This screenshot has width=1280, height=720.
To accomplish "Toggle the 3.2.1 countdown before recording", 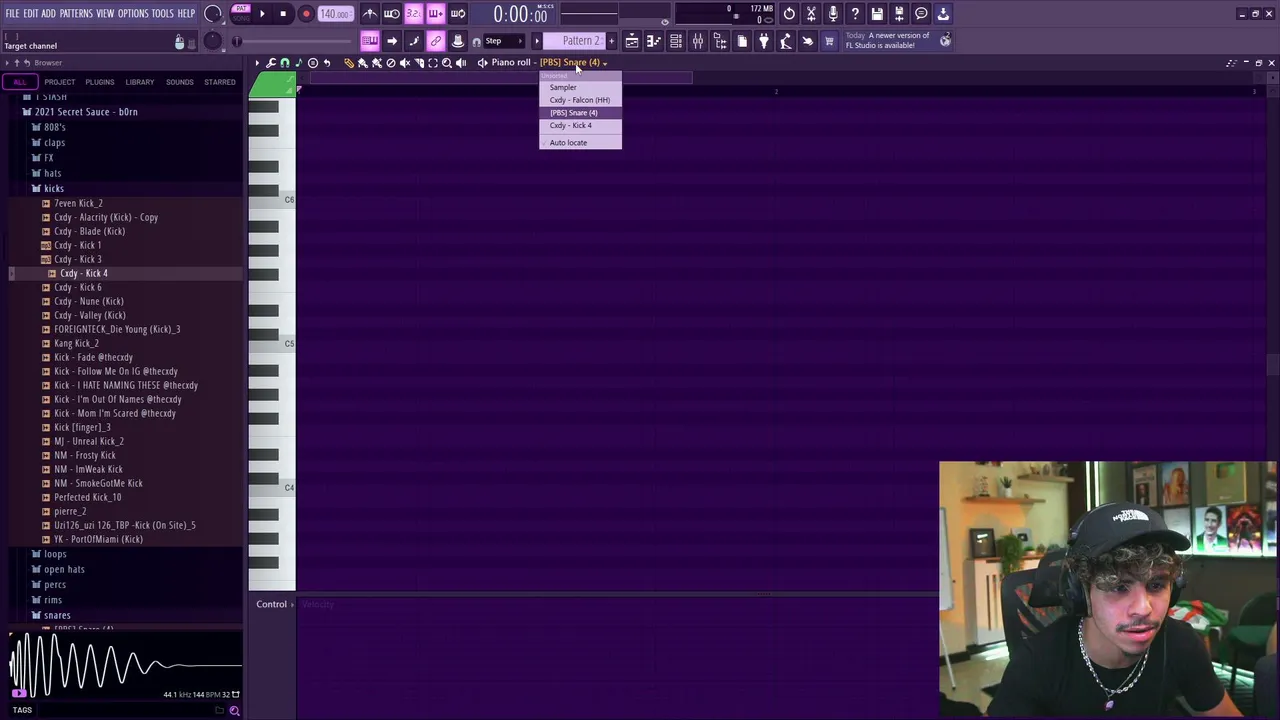I will 413,14.
